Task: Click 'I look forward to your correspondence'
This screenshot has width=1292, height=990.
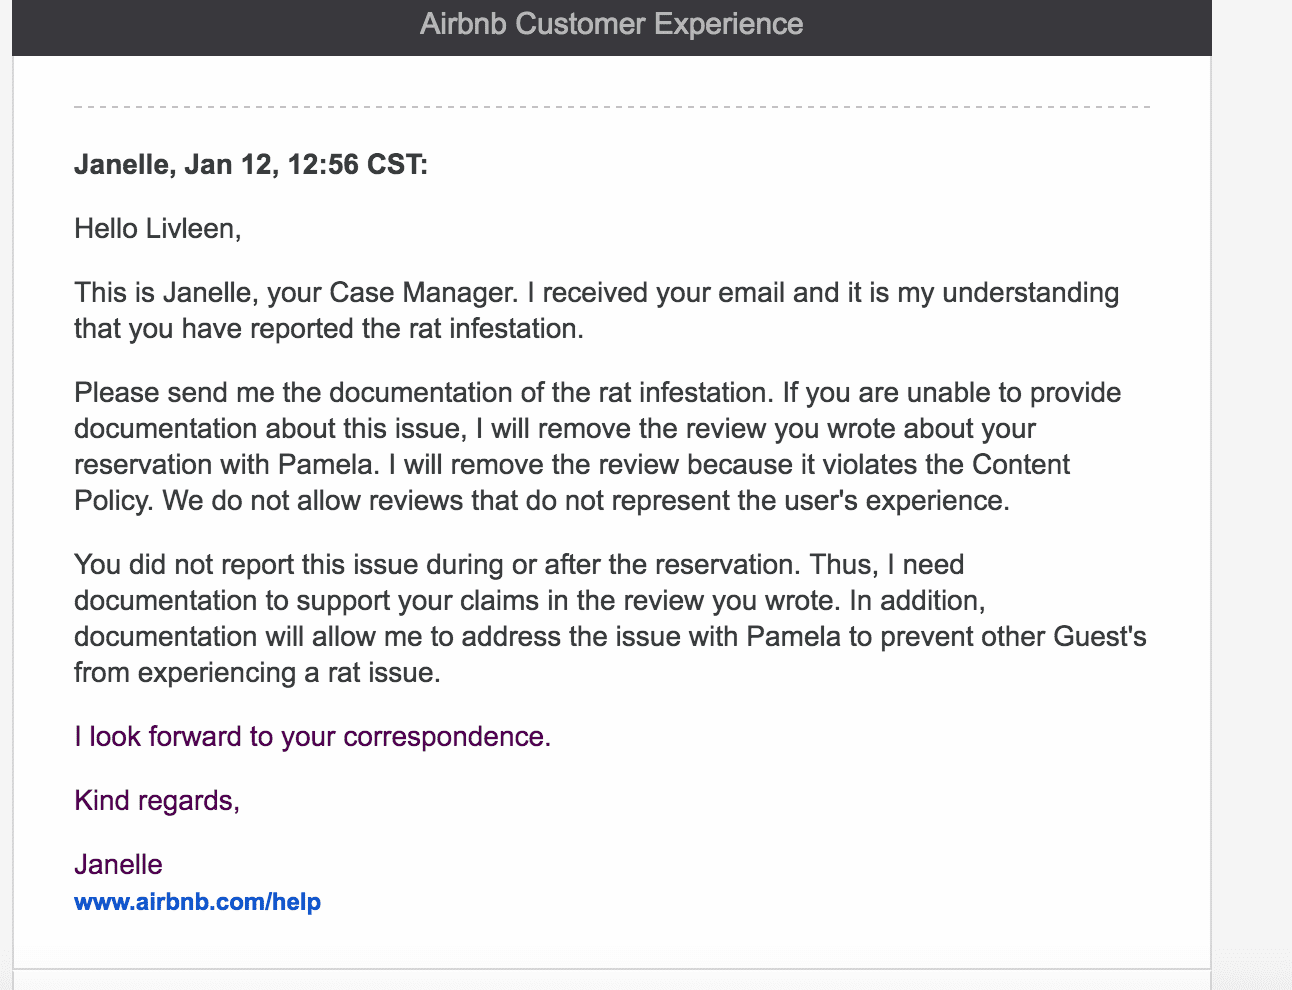Action: pos(309,737)
